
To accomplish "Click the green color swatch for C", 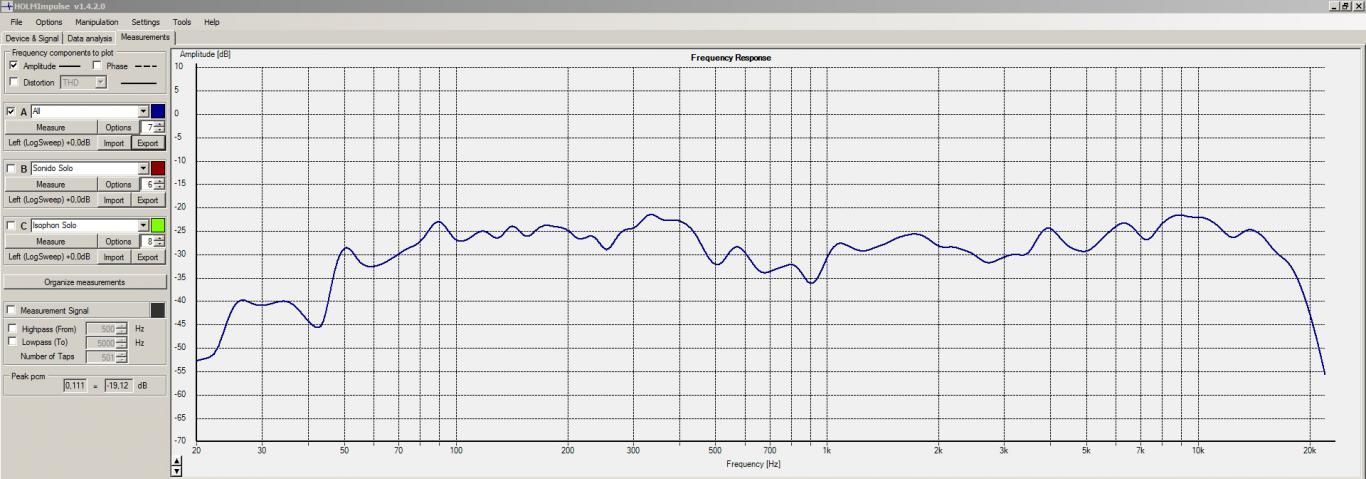I will pyautogui.click(x=158, y=225).
